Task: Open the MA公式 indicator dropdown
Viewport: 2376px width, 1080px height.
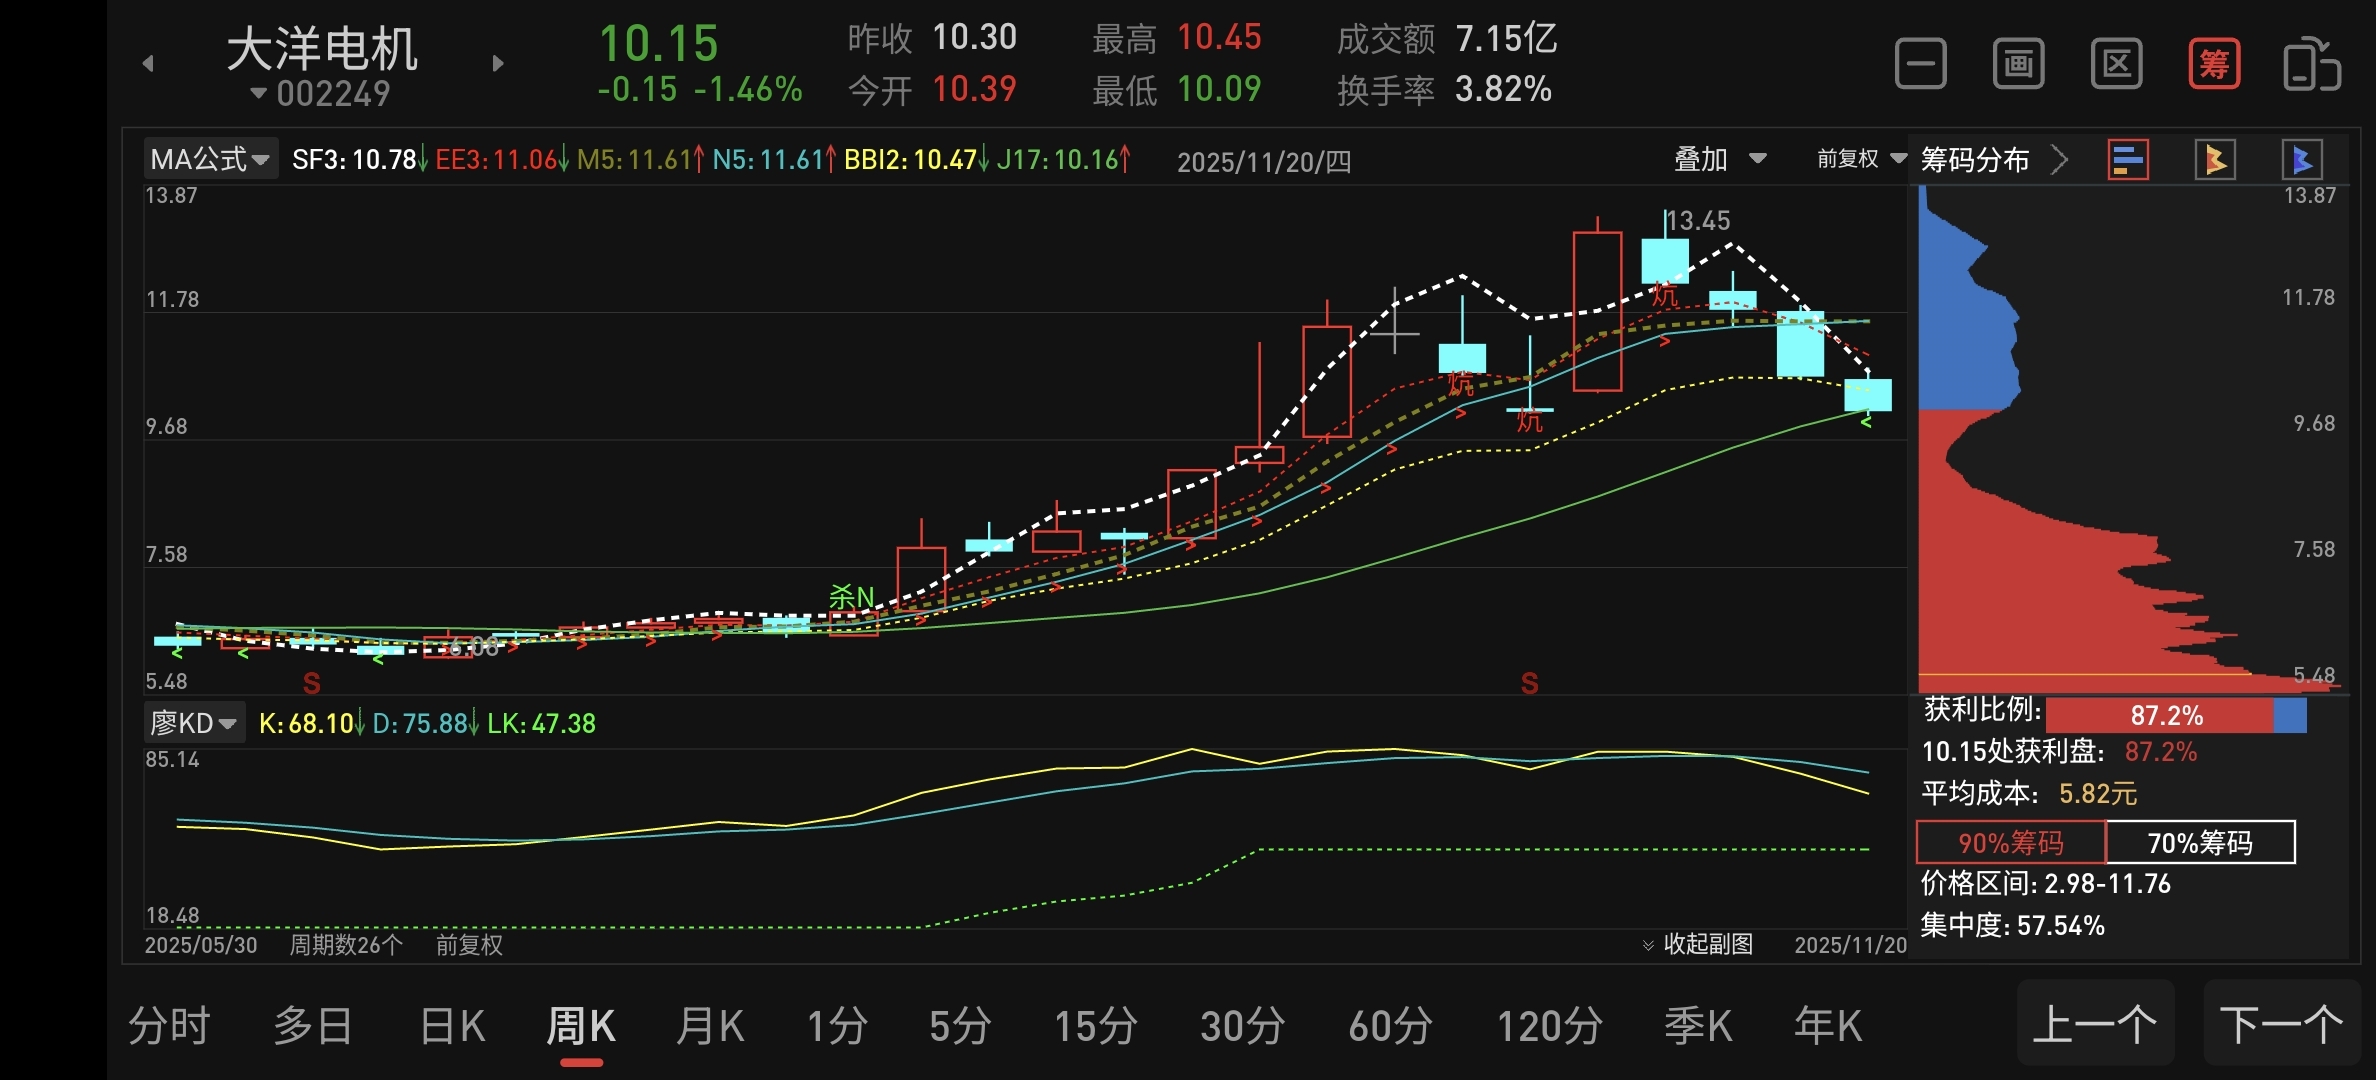Action: [x=210, y=159]
